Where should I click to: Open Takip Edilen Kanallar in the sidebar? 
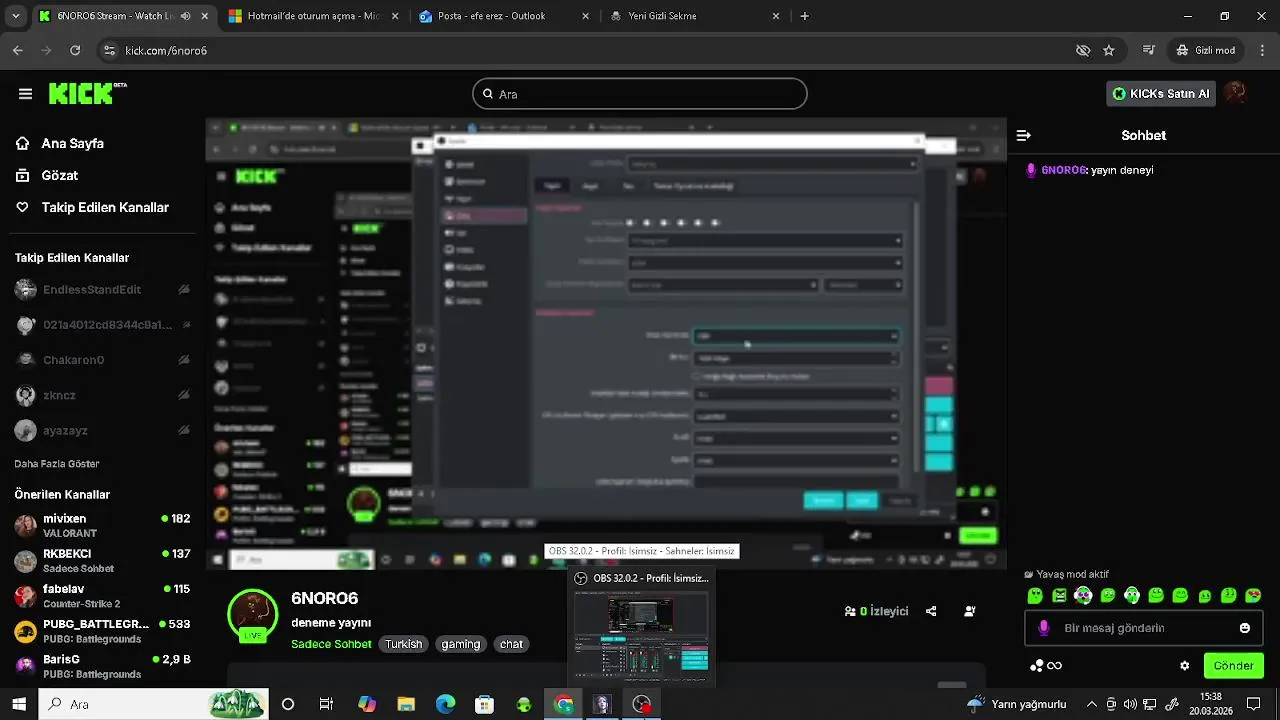(92, 207)
